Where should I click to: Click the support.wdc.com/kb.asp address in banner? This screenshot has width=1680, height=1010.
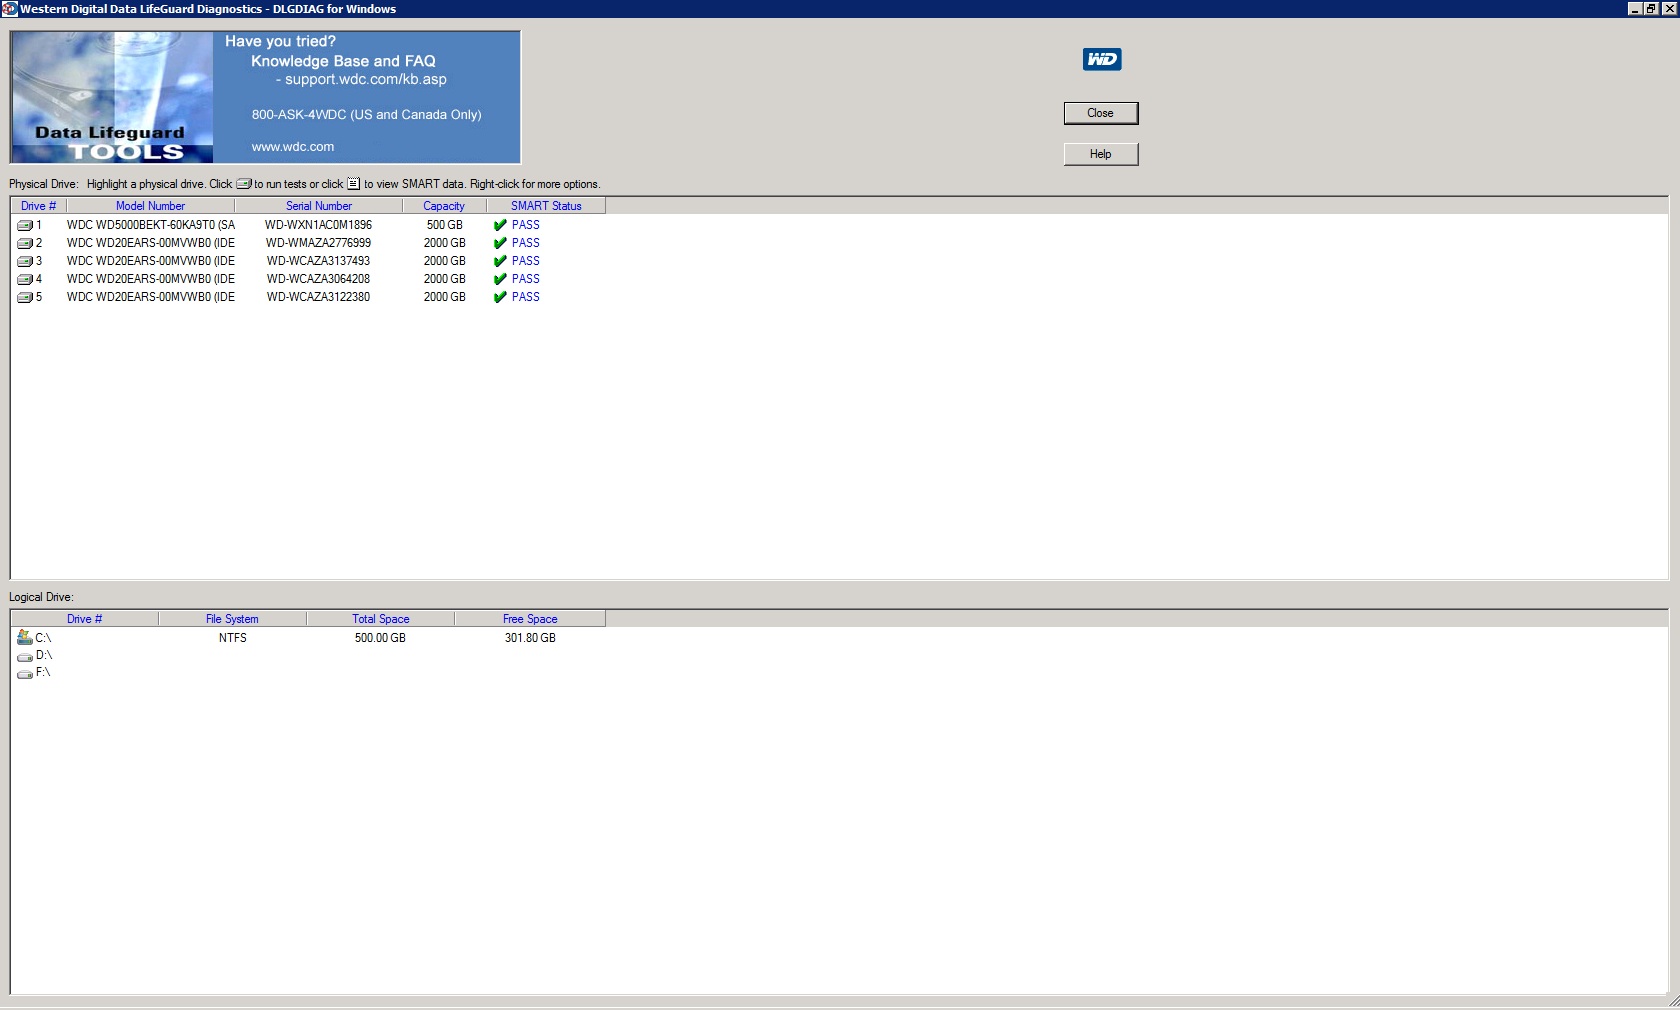click(x=366, y=80)
